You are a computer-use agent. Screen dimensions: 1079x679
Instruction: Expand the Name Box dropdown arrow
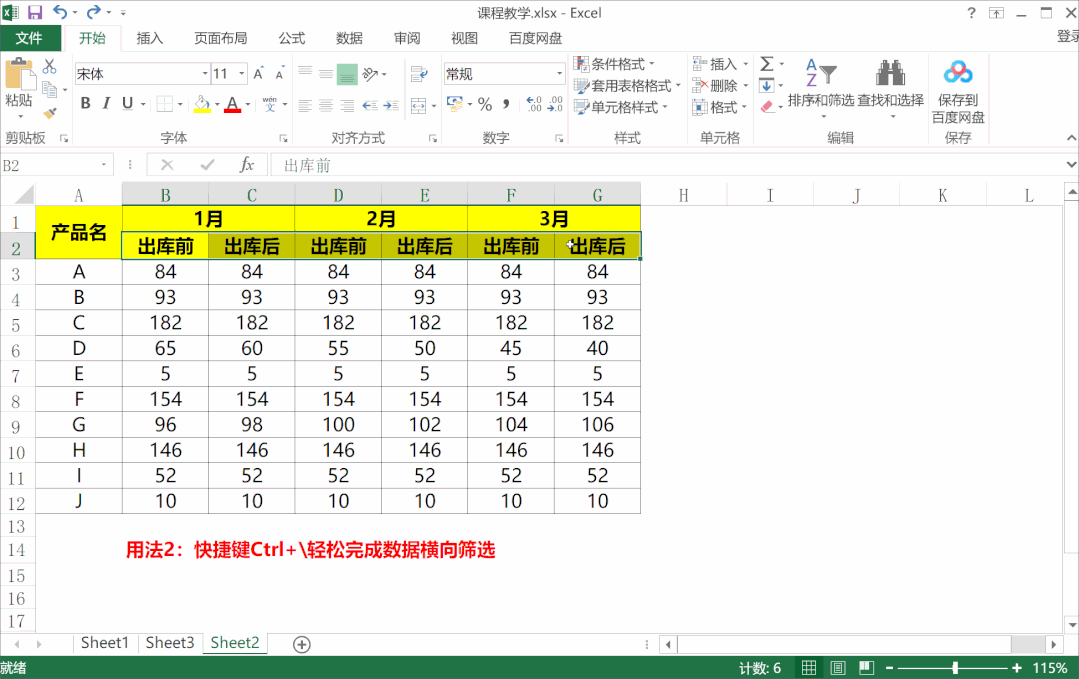pos(105,165)
